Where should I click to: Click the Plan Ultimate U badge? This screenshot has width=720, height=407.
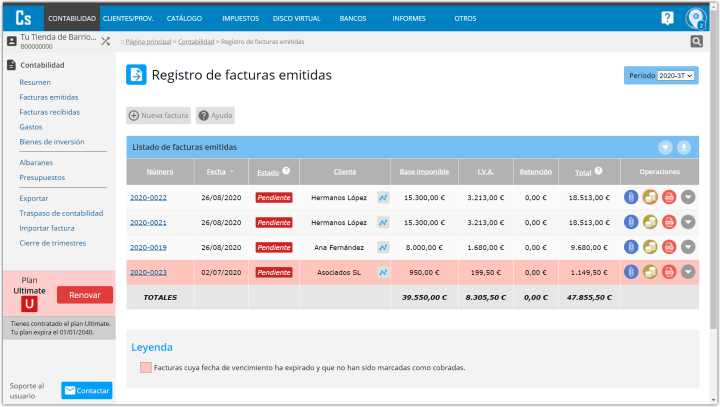point(29,304)
